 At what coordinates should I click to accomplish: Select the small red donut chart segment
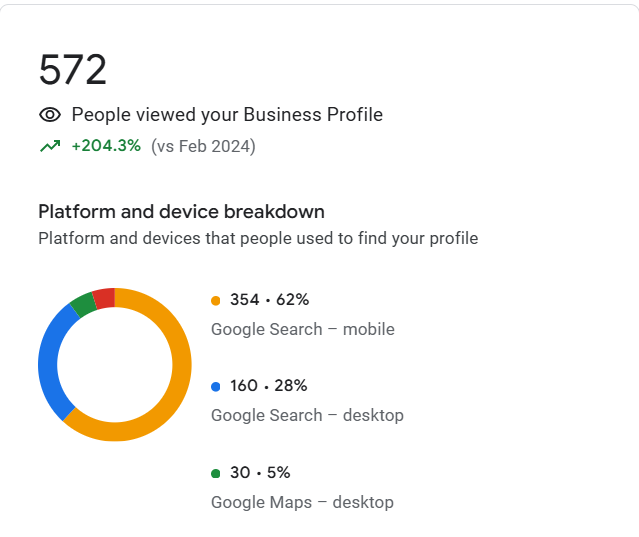(104, 298)
